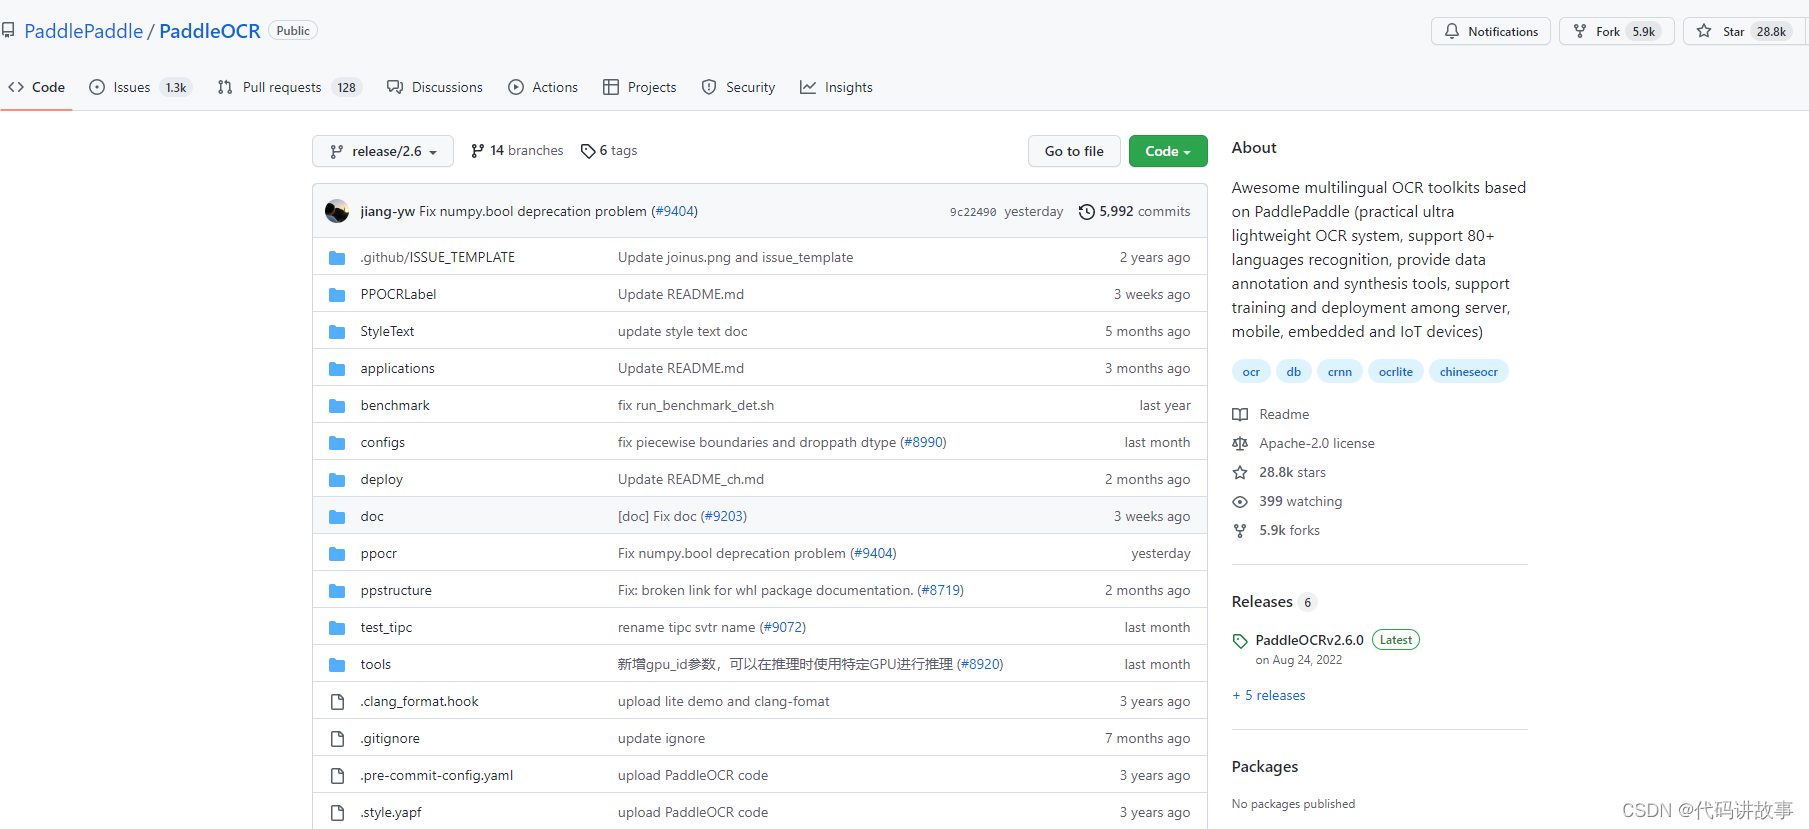Open the 6 tags link
The image size is (1809, 829).
click(x=609, y=151)
